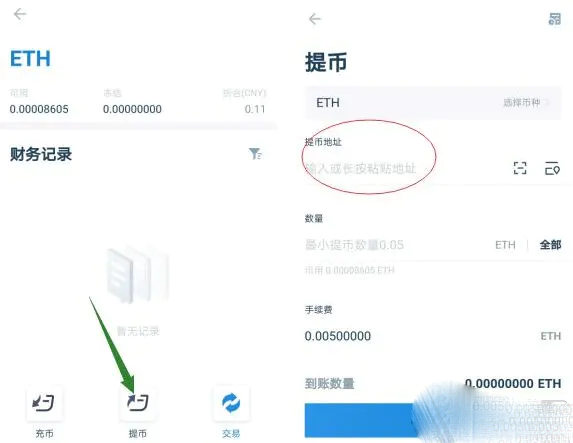Go back from the 提币 withdrawal page
This screenshot has width=573, height=443.
point(314,19)
